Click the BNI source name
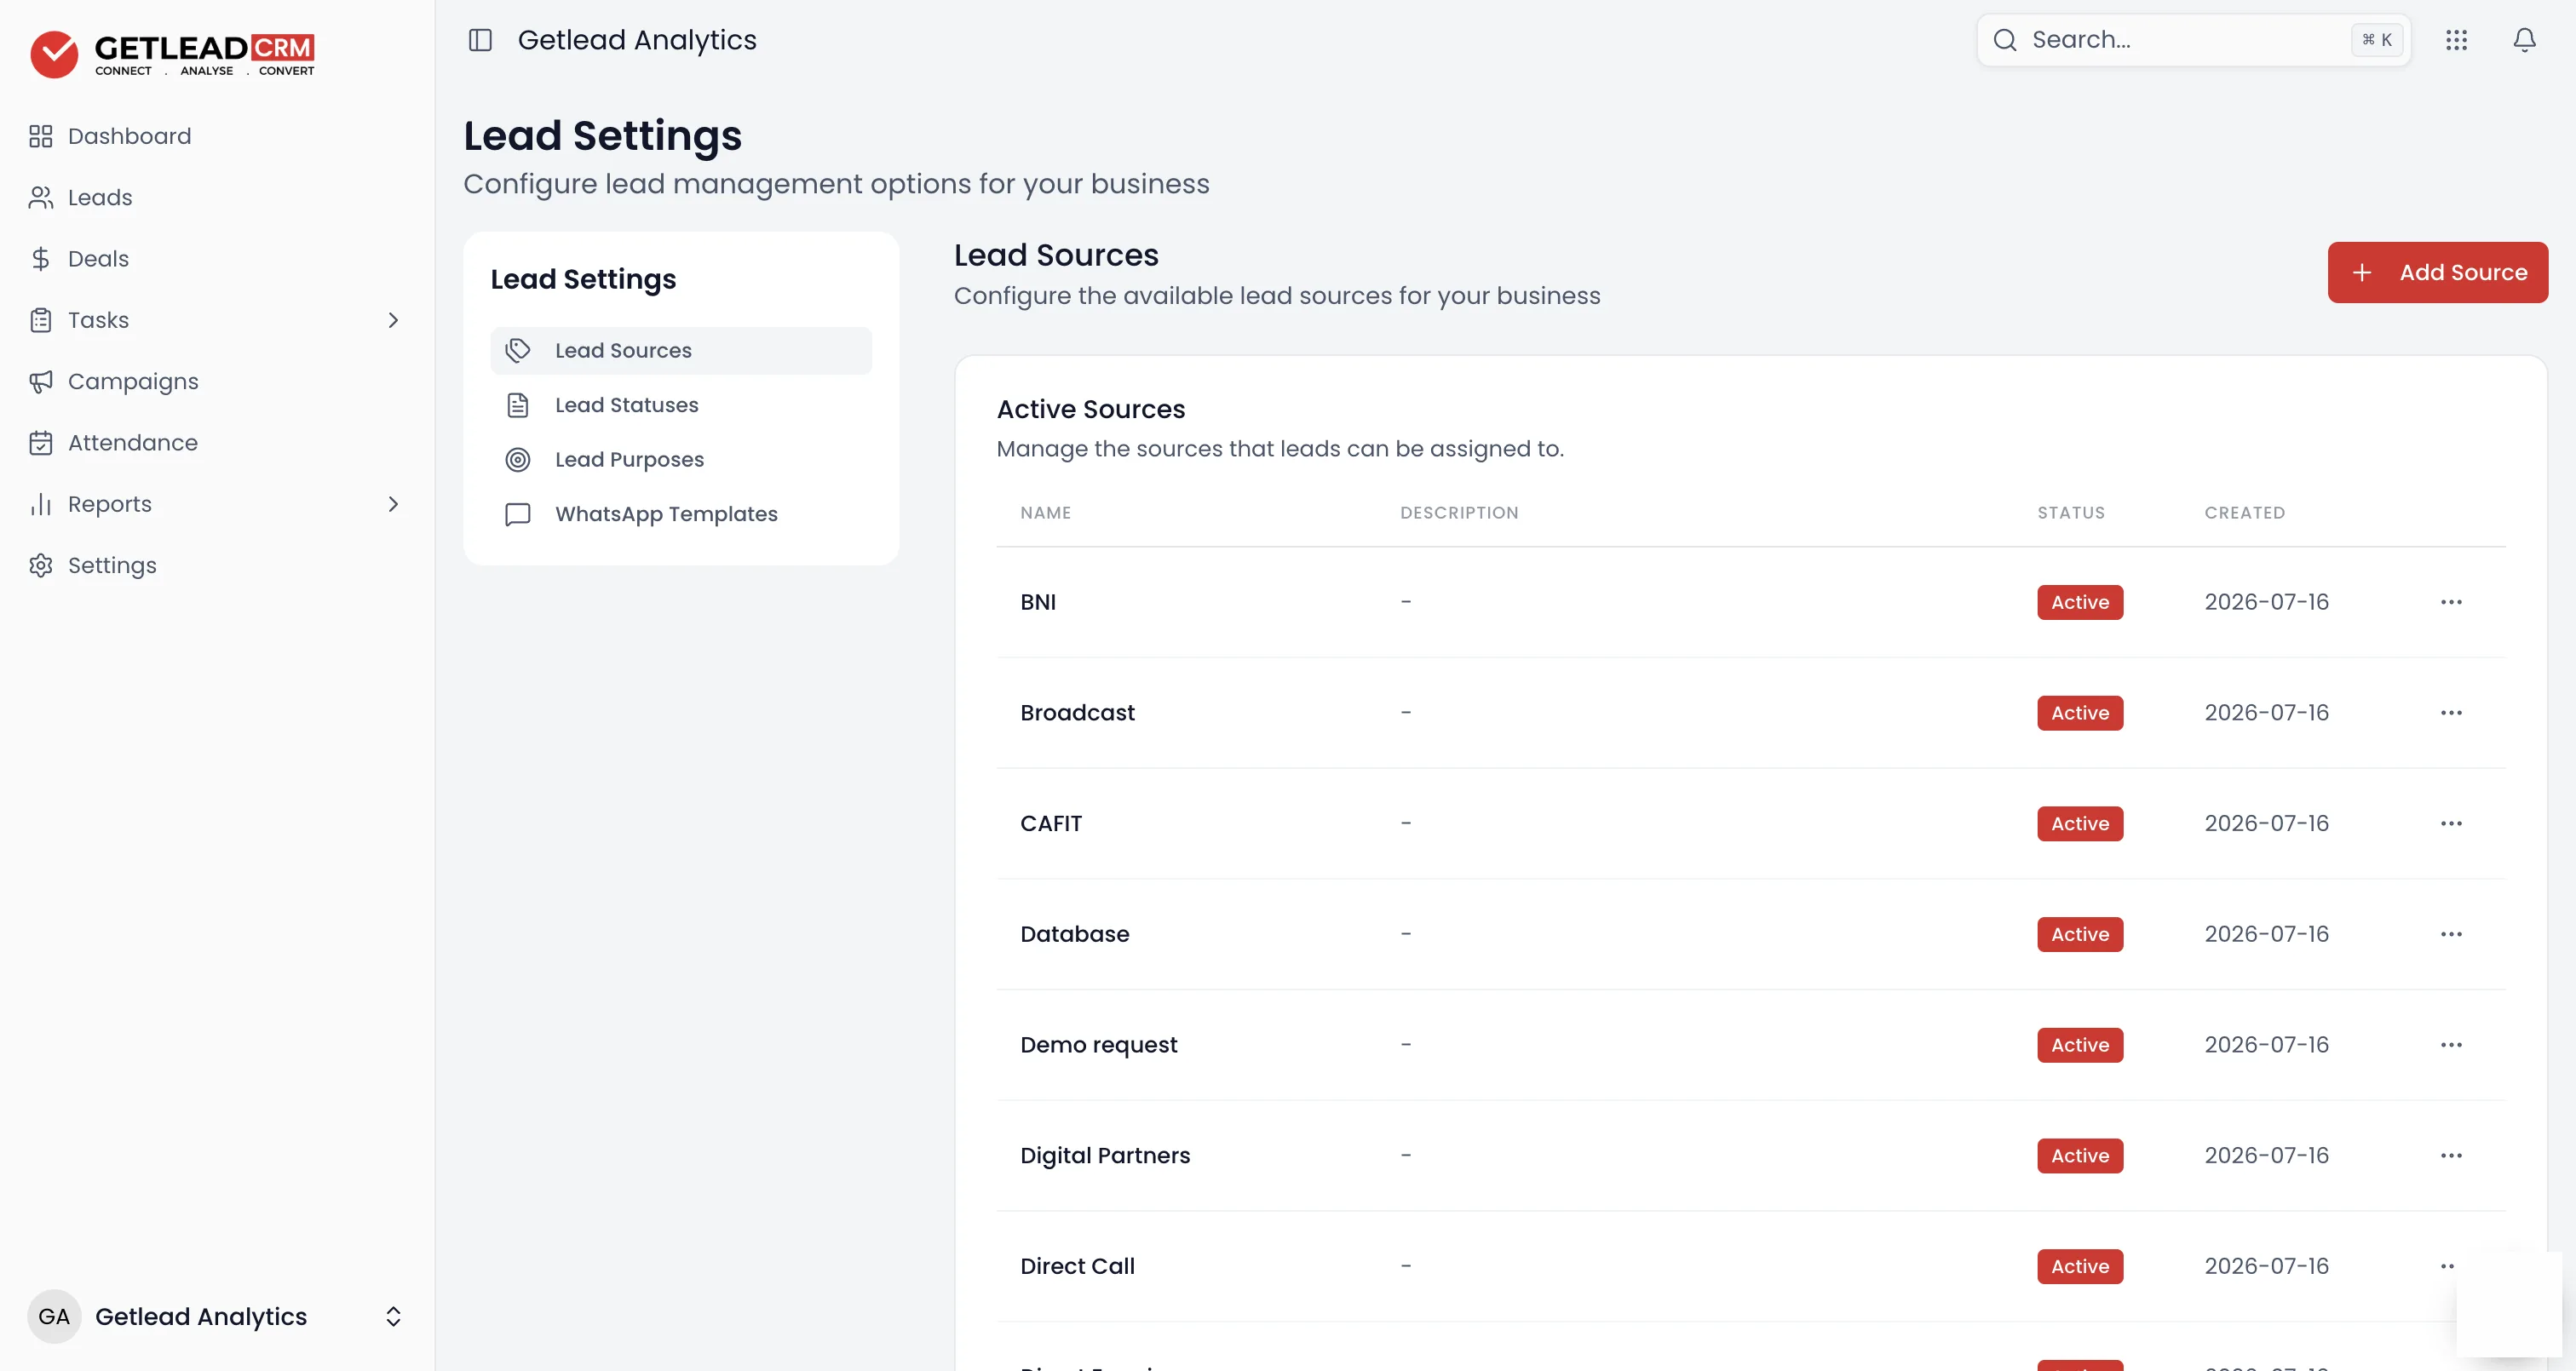The height and width of the screenshot is (1371, 2576). click(1038, 602)
